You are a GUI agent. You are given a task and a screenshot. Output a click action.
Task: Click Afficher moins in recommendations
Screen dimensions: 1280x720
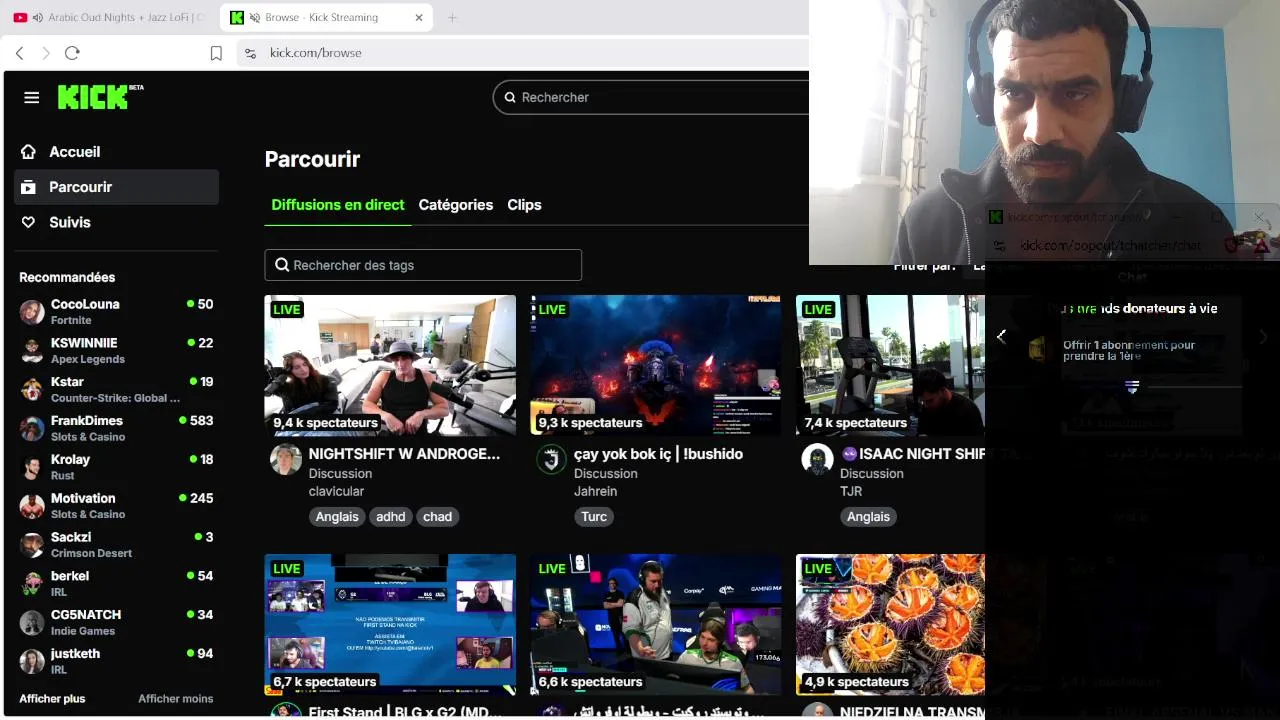175,699
